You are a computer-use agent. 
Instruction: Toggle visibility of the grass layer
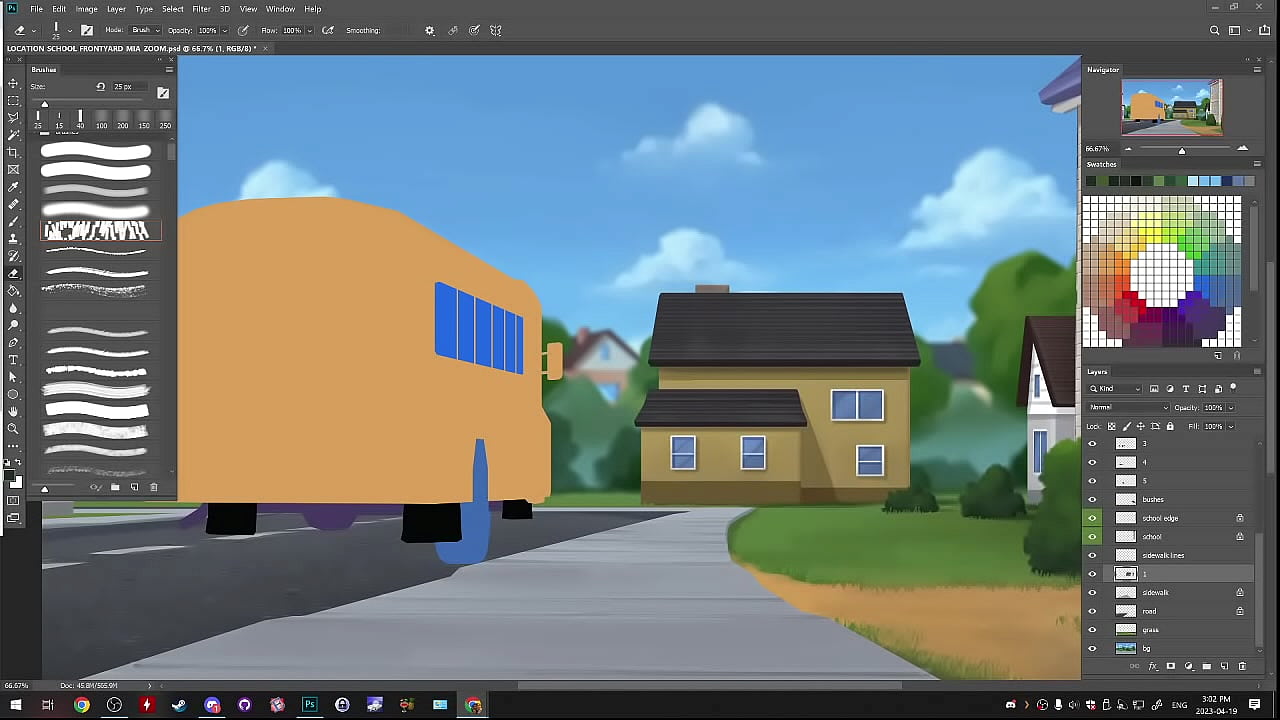coord(1092,629)
